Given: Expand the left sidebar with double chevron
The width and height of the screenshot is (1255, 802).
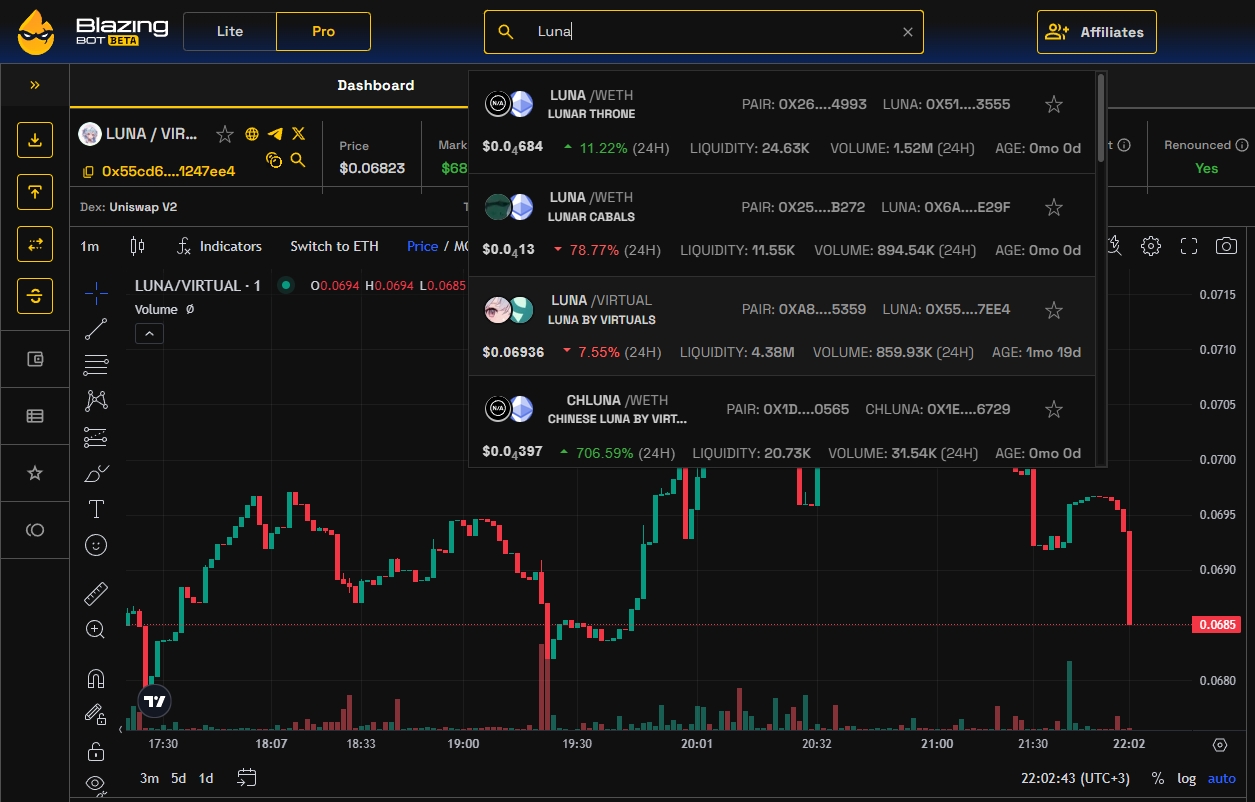Looking at the screenshot, I should point(35,85).
